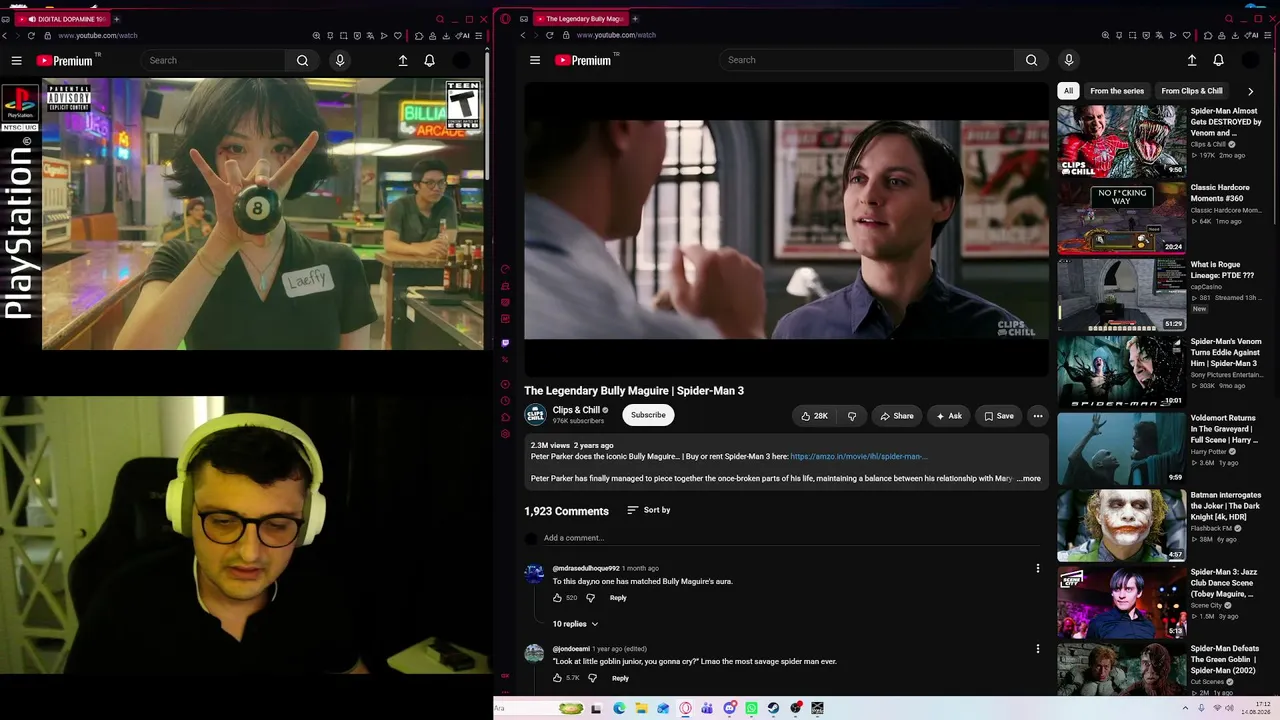Screen dimensions: 1280x720
Task: Open notifications bell in right YouTube window
Action: pyautogui.click(x=1218, y=60)
